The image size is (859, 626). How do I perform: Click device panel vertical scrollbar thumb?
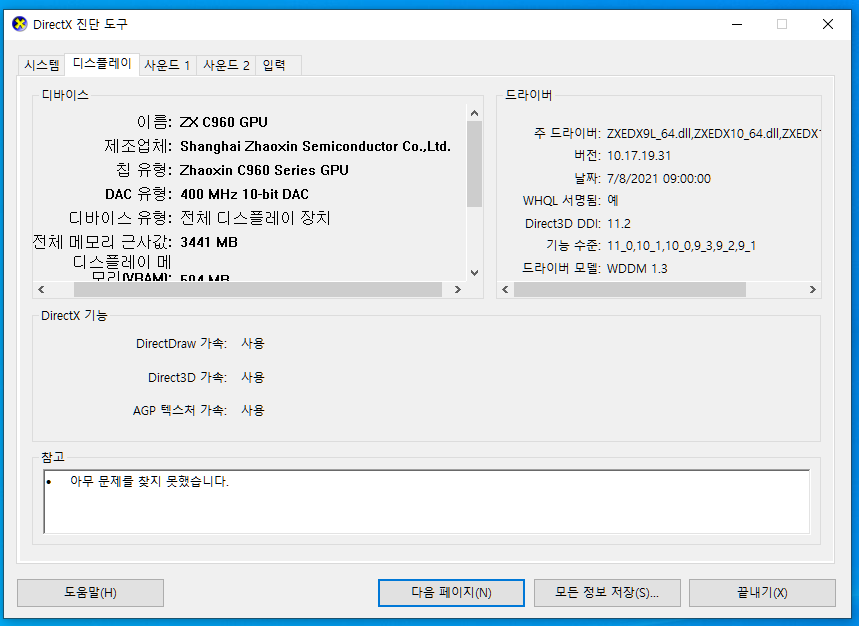(x=474, y=164)
